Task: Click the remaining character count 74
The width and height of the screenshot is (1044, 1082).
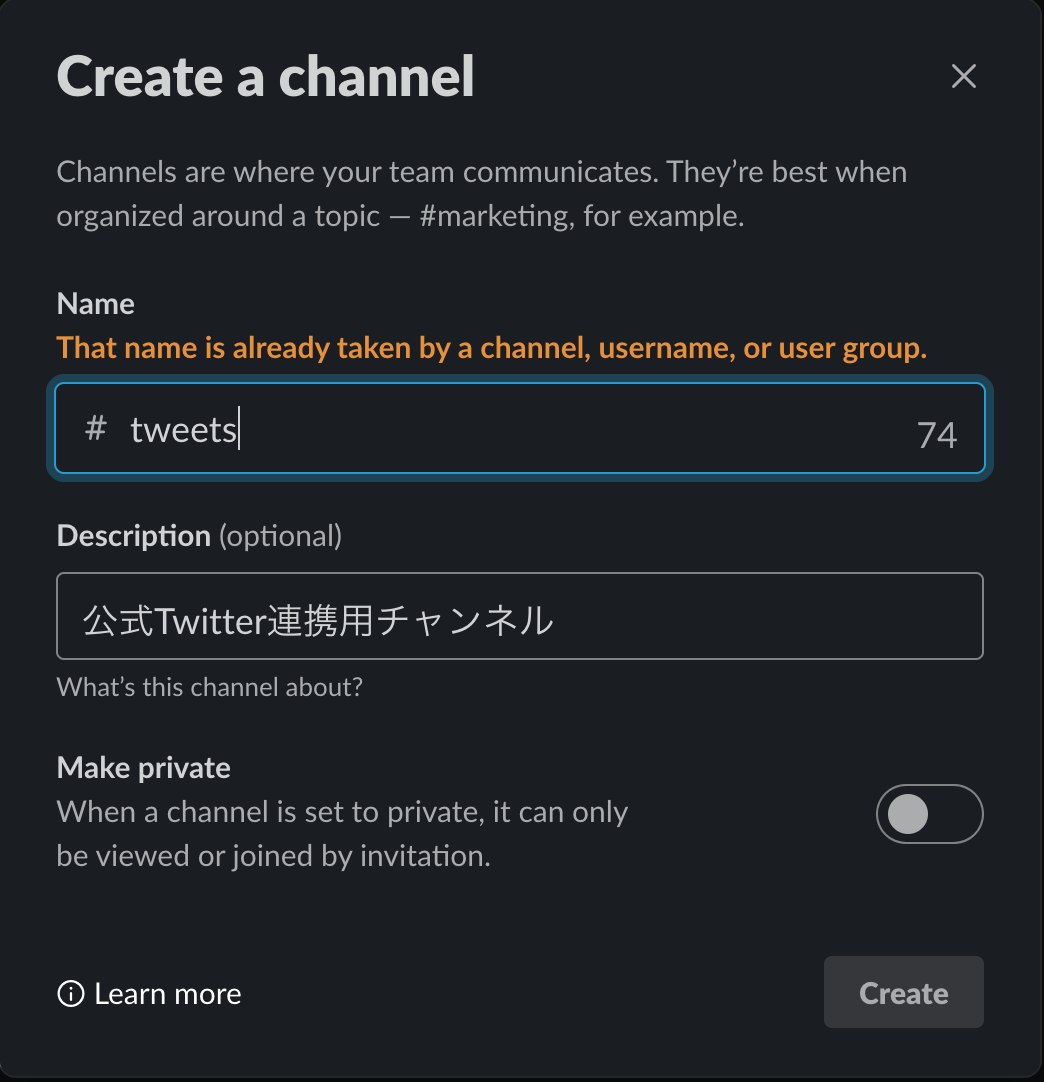Action: [936, 435]
